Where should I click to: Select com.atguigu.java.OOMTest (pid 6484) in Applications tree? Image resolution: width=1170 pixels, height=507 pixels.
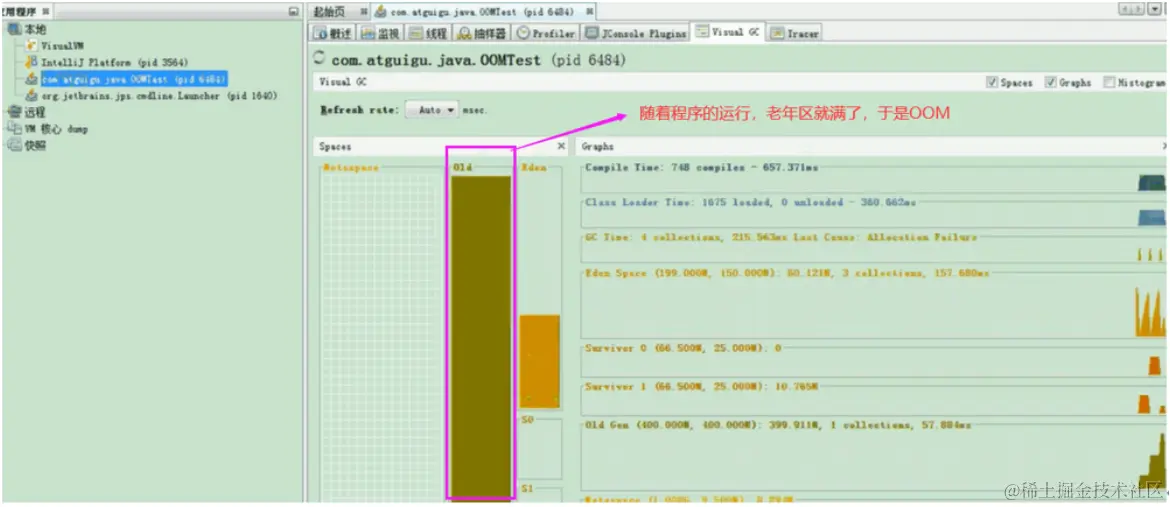(x=134, y=79)
